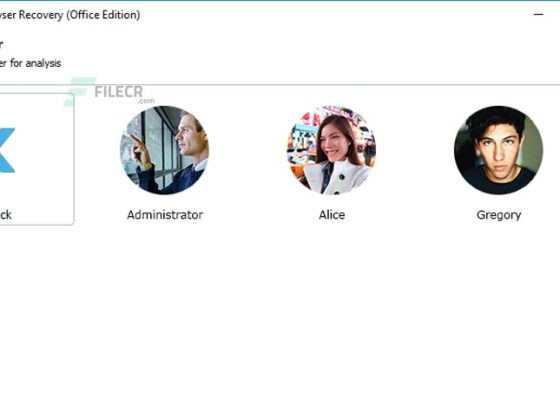
Task: Minimize the Recovery window
Action: click(539, 15)
